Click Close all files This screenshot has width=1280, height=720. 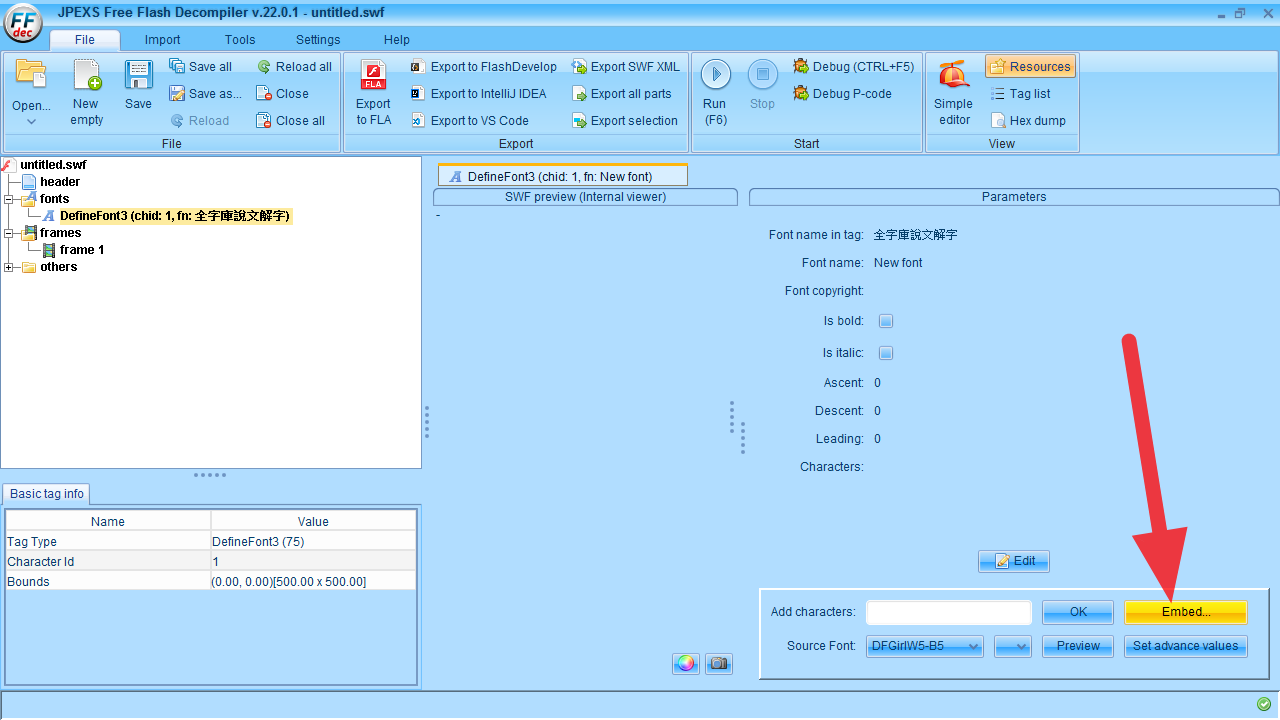[x=291, y=121]
